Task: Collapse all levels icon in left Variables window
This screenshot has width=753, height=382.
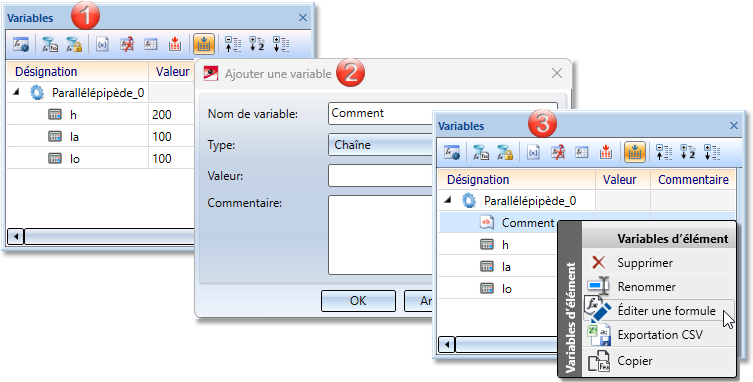Action: (233, 44)
